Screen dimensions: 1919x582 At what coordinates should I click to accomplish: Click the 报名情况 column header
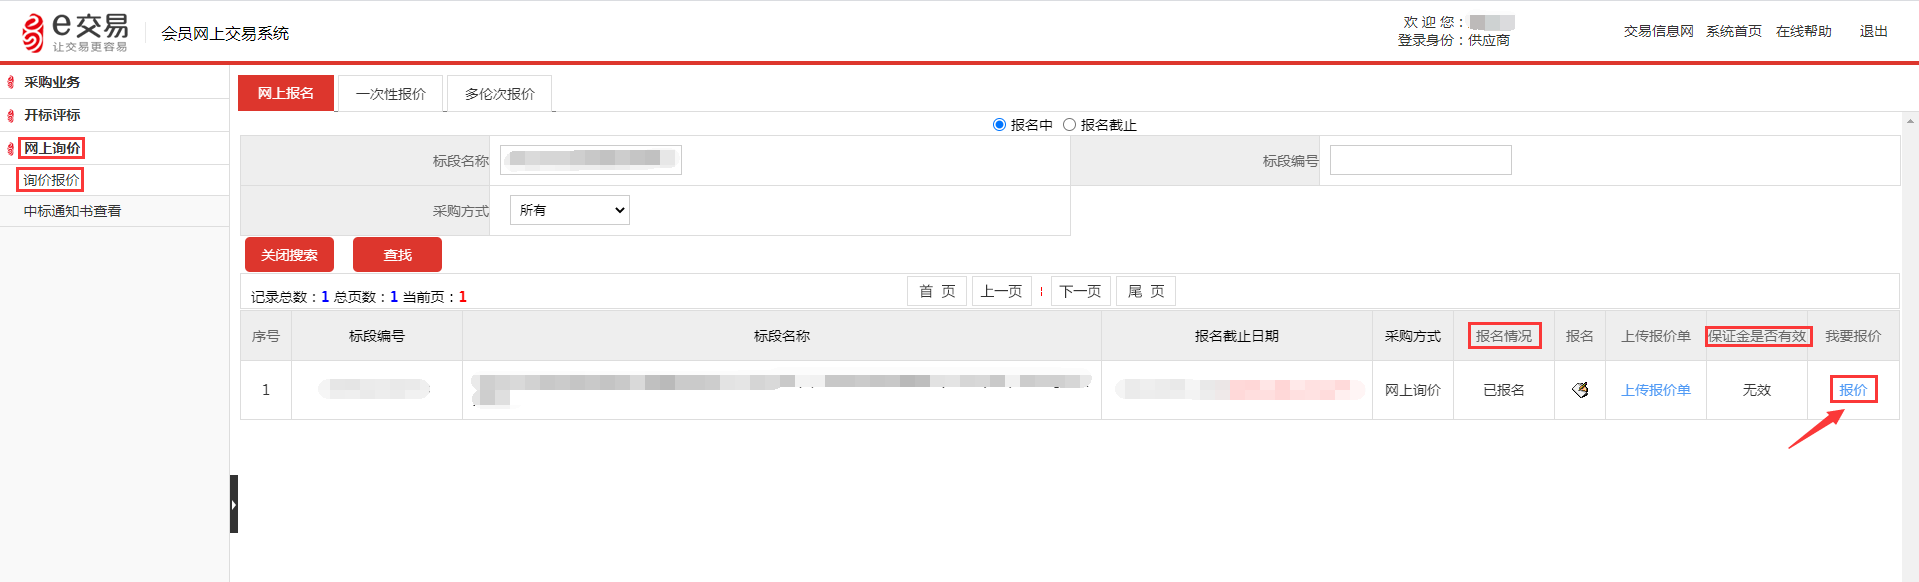coord(1504,336)
